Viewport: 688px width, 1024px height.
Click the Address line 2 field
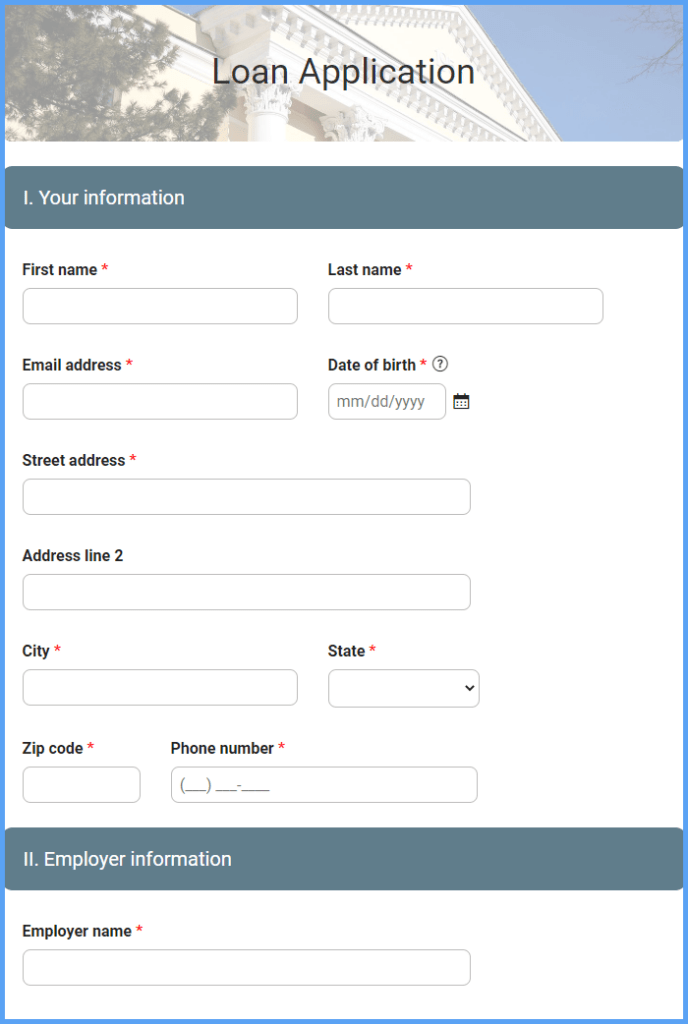click(246, 592)
